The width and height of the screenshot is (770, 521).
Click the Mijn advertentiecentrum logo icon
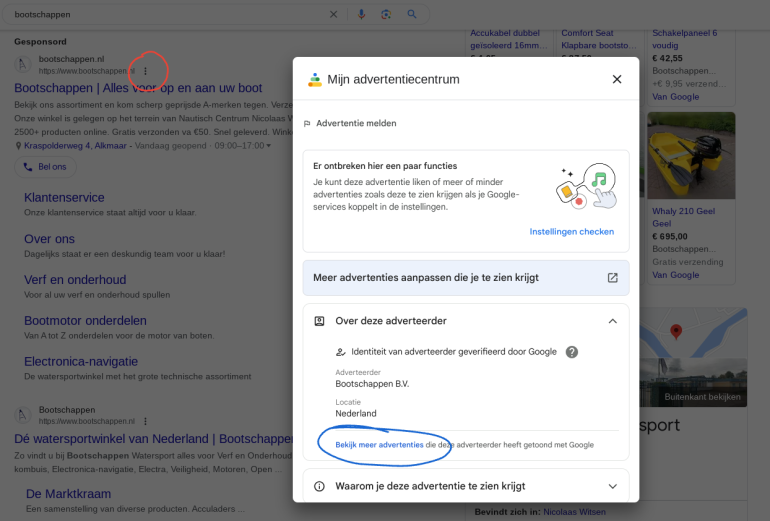315,80
